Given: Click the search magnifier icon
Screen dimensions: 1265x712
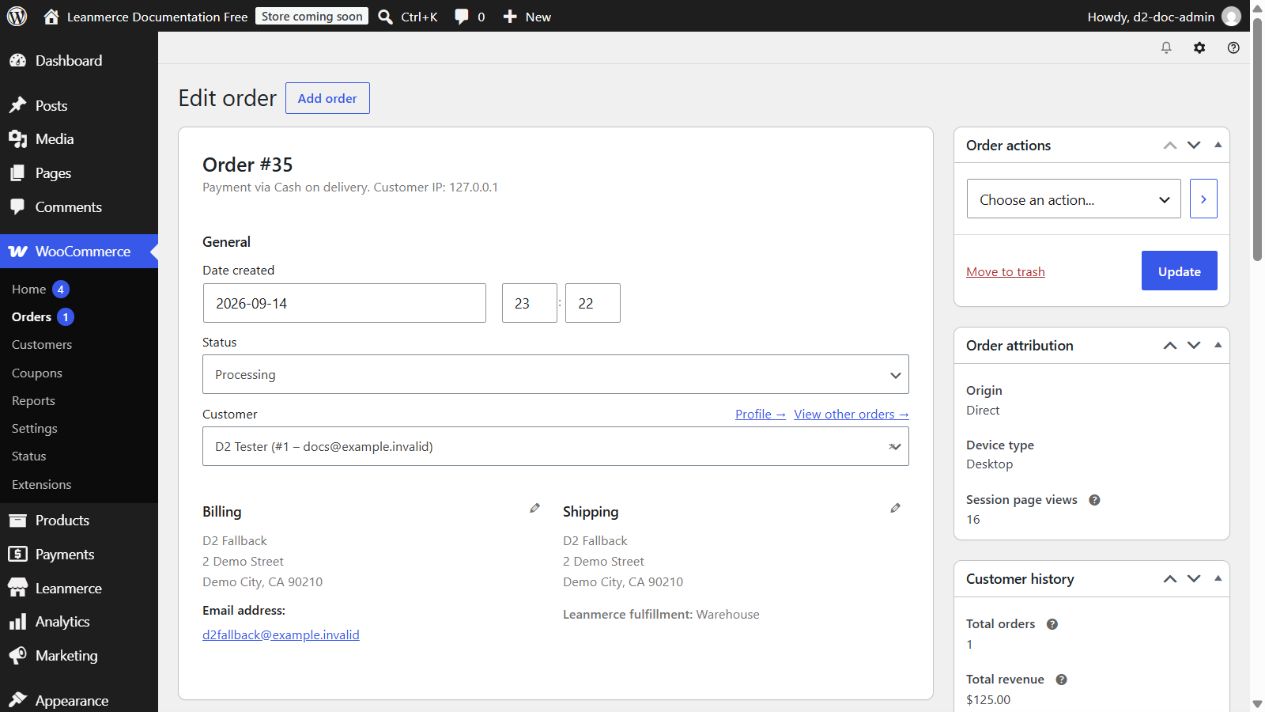Looking at the screenshot, I should (x=386, y=16).
